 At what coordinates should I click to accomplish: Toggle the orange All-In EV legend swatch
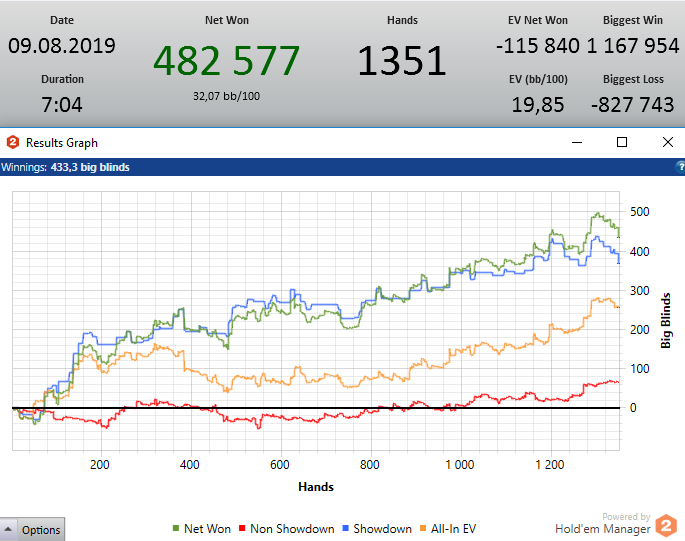click(x=422, y=528)
